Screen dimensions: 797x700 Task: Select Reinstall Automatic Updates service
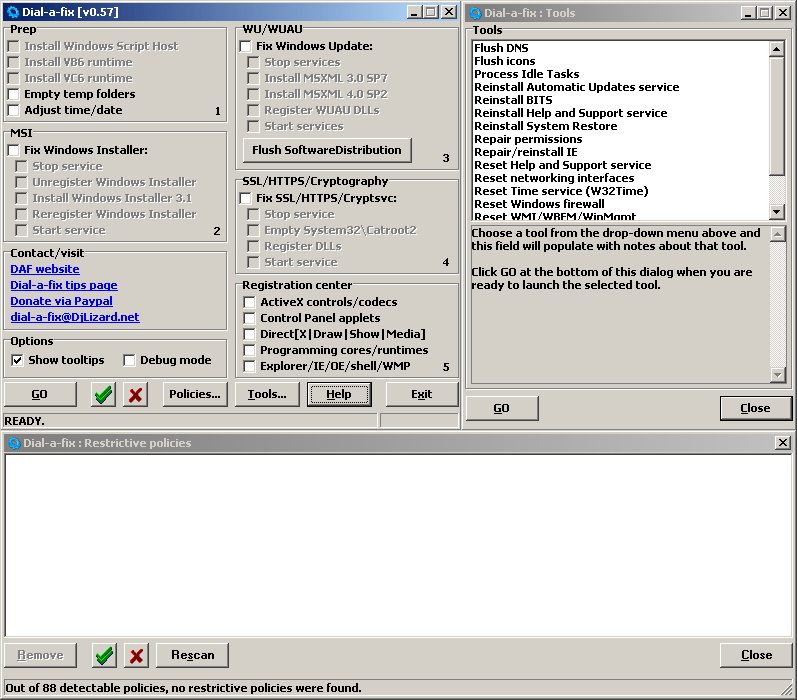576,87
